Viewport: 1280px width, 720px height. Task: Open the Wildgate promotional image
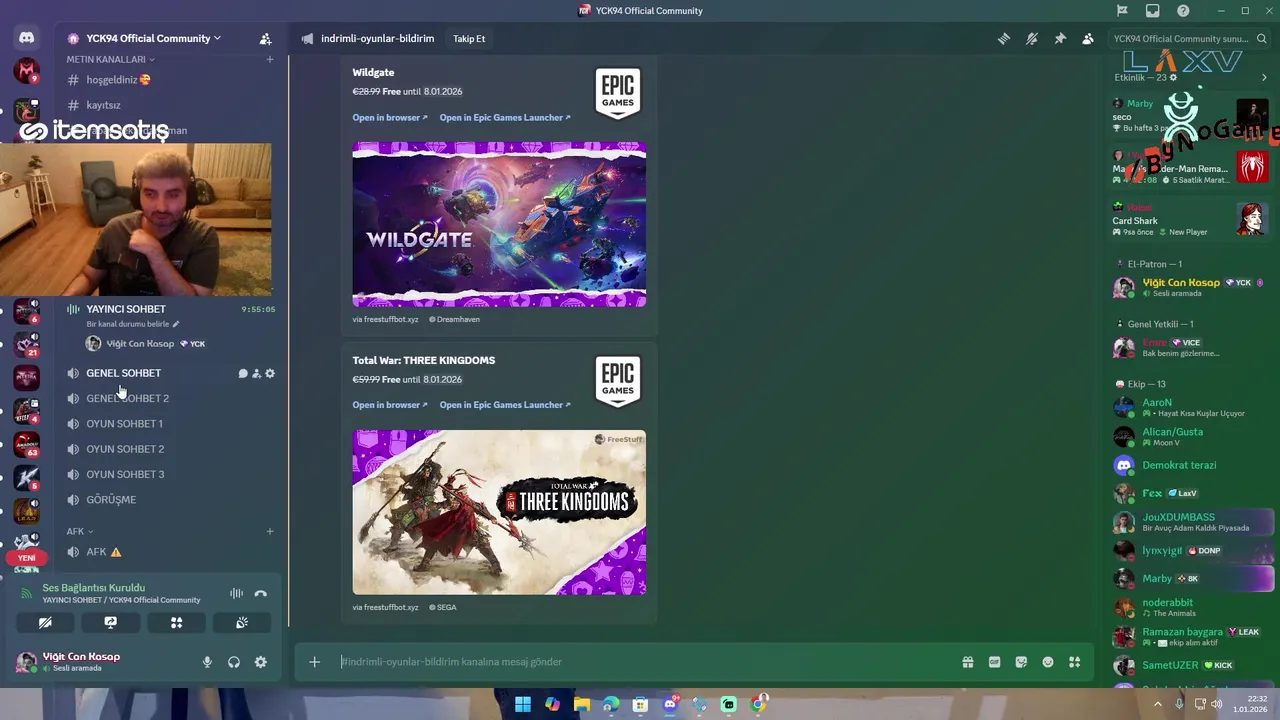pos(499,224)
